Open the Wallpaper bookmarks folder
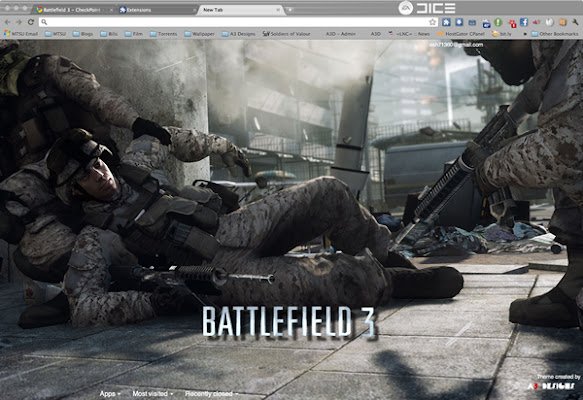 [200, 34]
